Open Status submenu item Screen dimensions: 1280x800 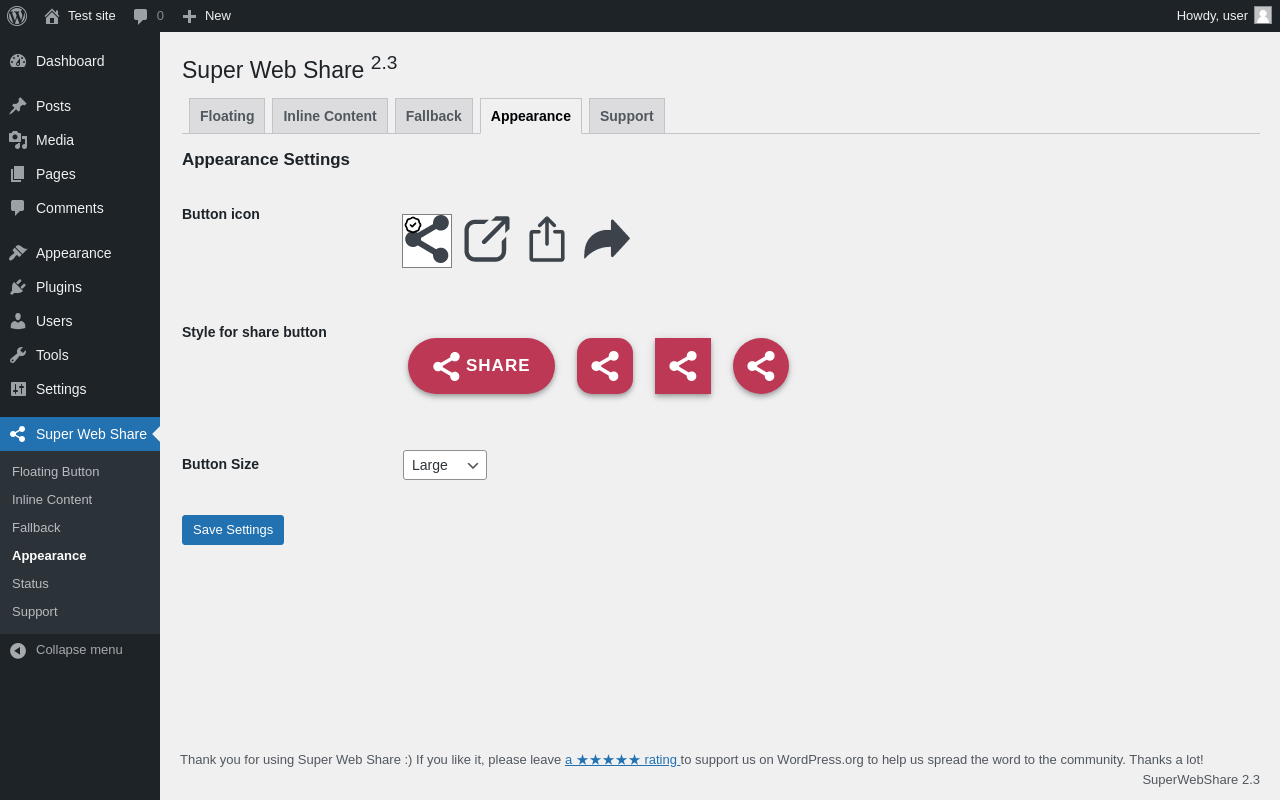(80, 584)
